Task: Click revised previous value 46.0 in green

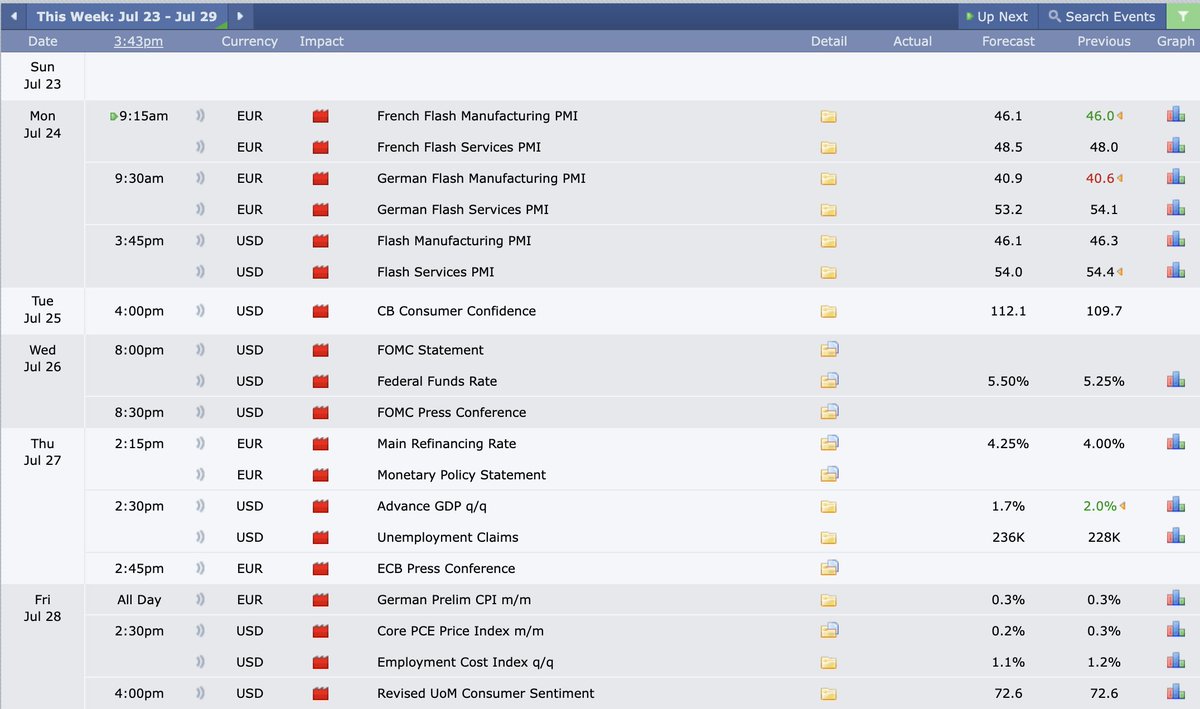Action: coord(1100,116)
